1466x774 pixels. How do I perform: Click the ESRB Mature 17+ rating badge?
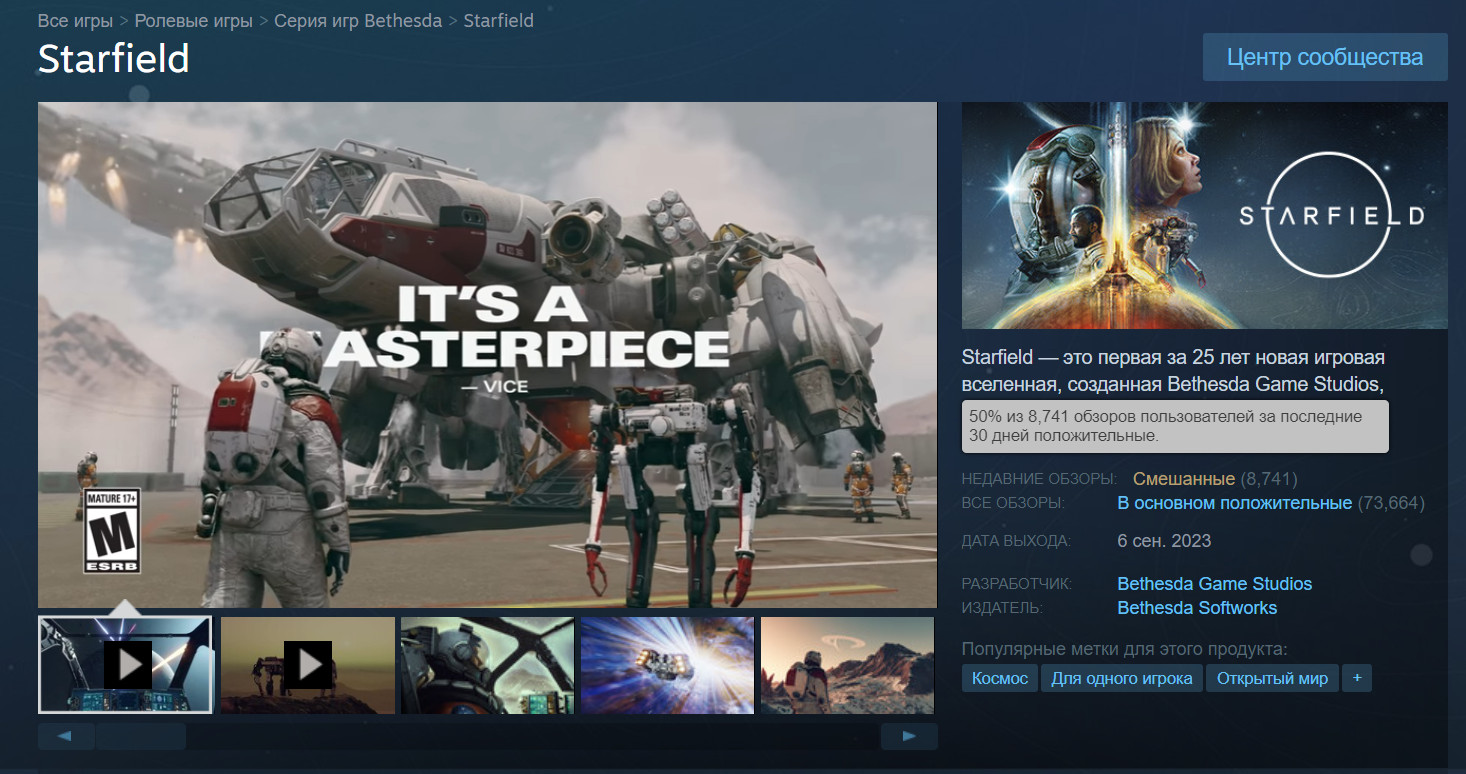[111, 531]
